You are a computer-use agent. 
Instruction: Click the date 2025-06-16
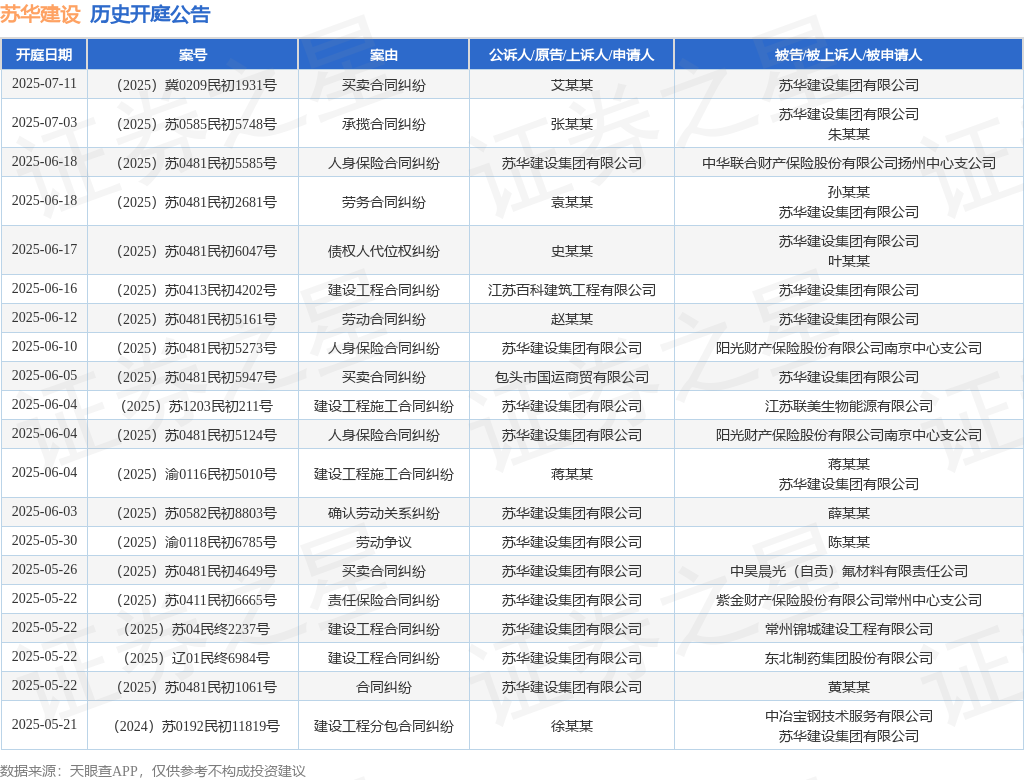coord(44,289)
